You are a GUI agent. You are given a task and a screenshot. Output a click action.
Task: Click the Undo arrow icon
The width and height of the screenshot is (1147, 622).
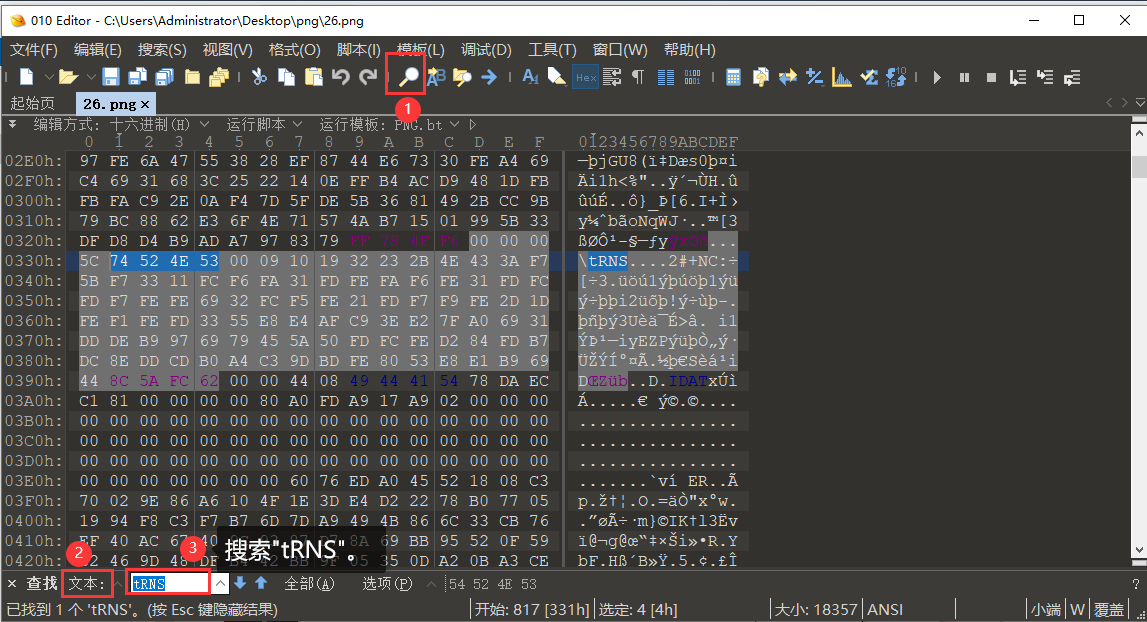341,77
